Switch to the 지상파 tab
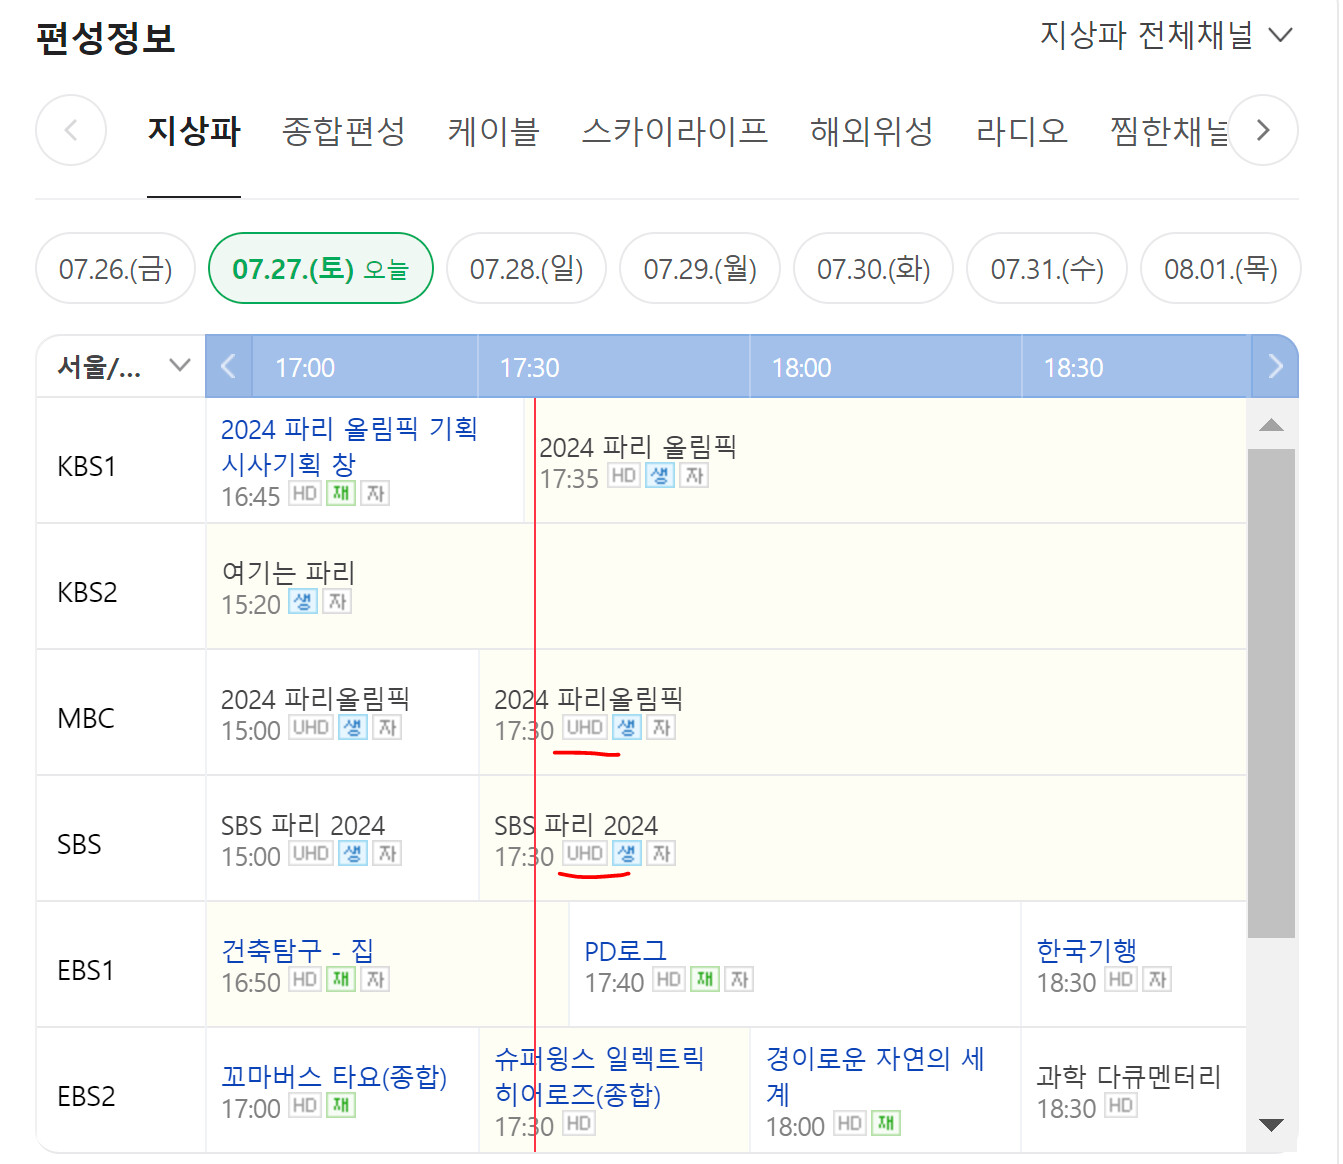1343x1164 pixels. point(194,131)
